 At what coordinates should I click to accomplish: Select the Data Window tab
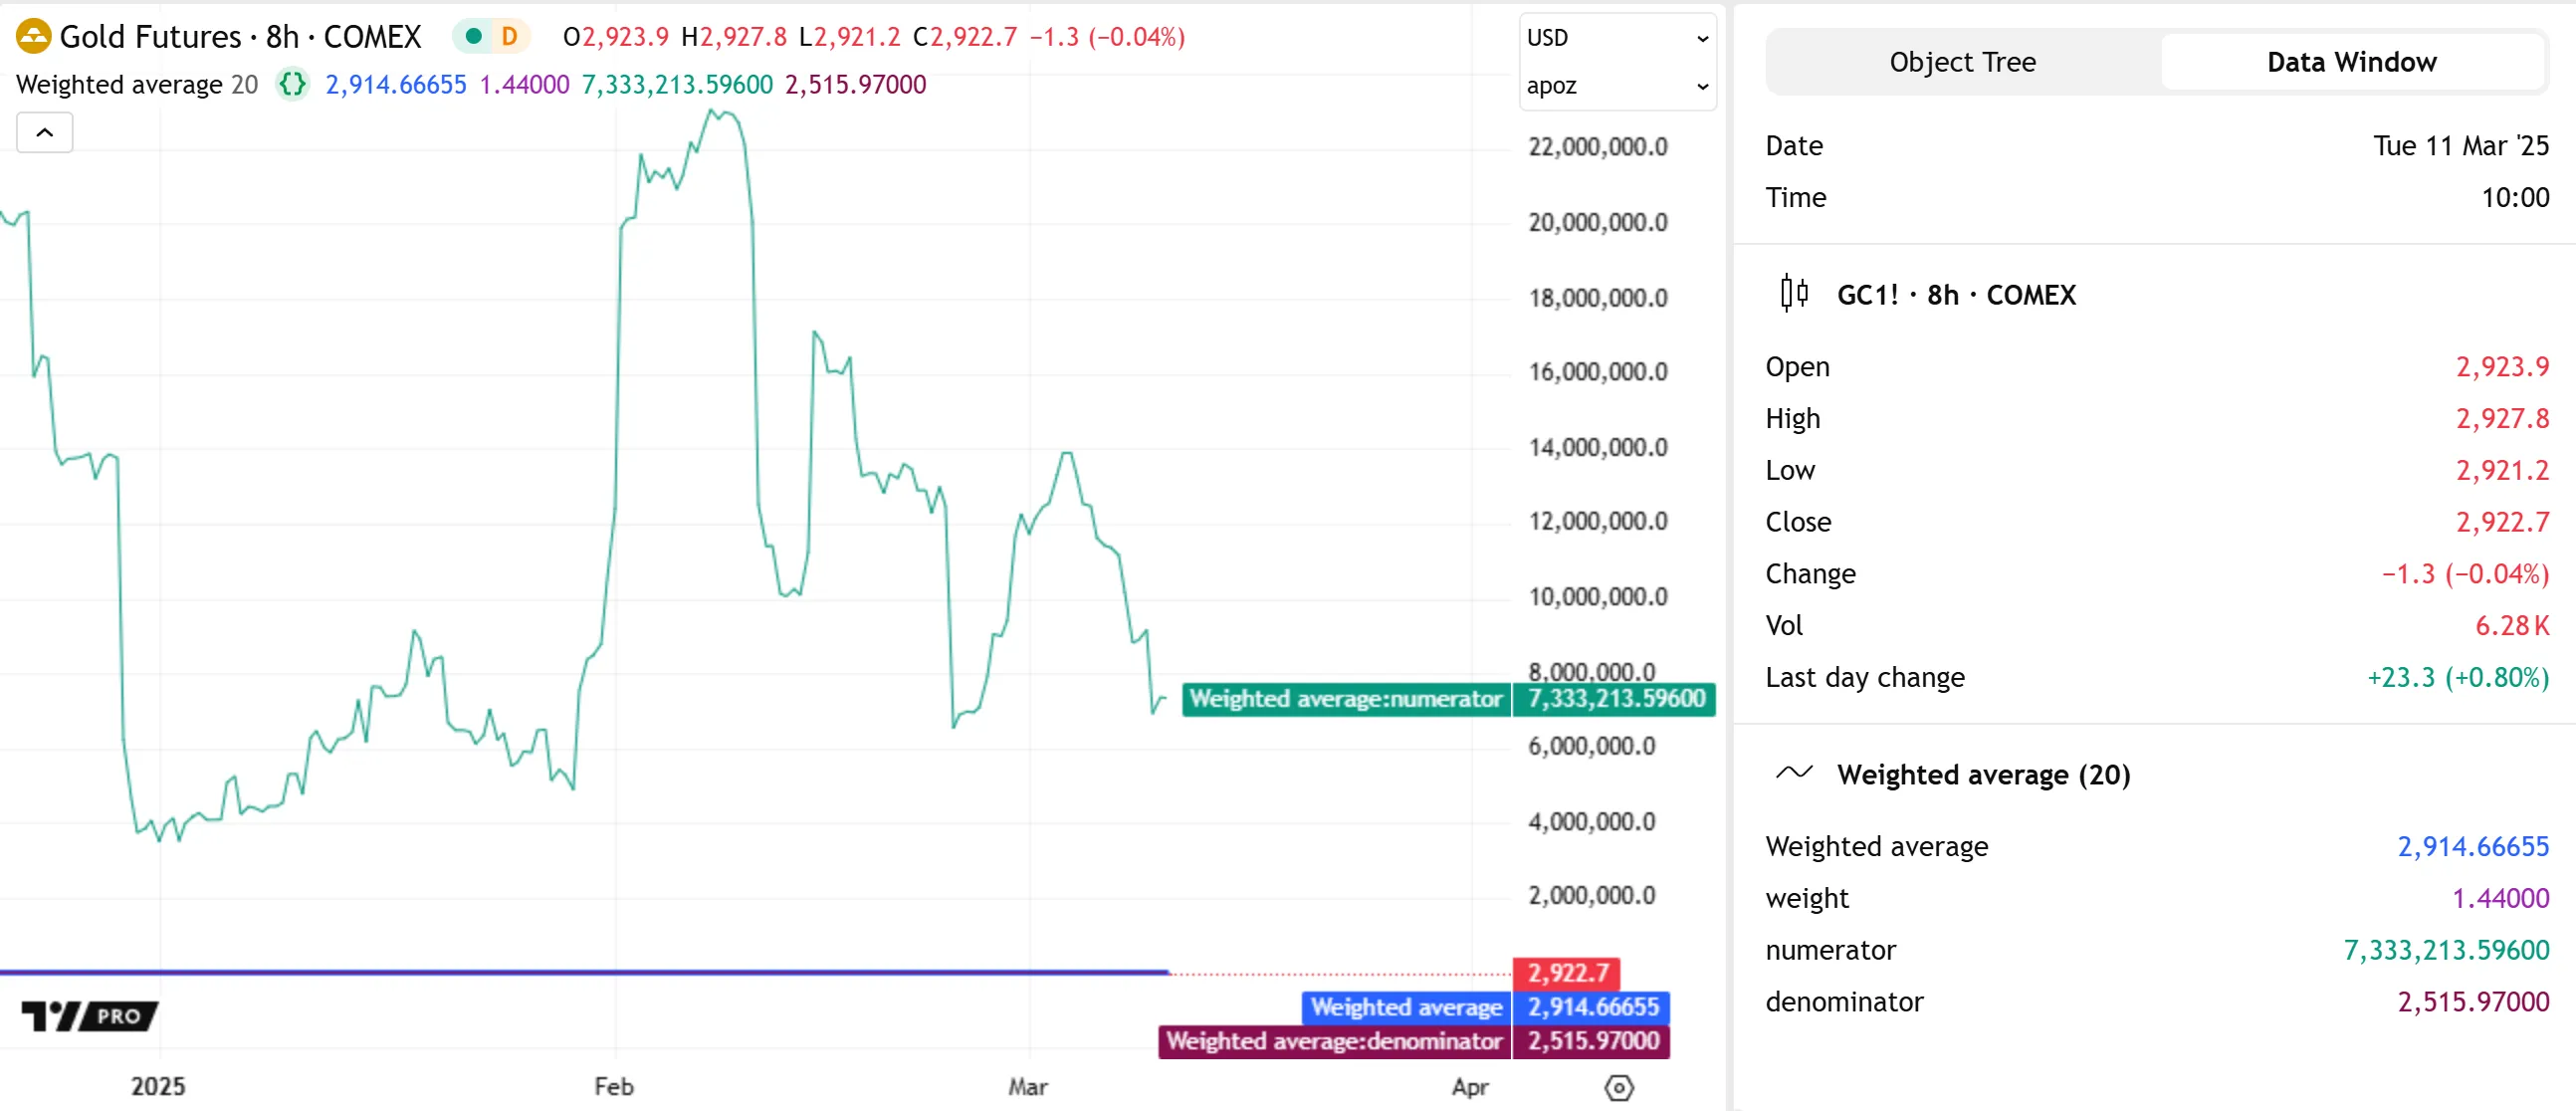[2350, 62]
